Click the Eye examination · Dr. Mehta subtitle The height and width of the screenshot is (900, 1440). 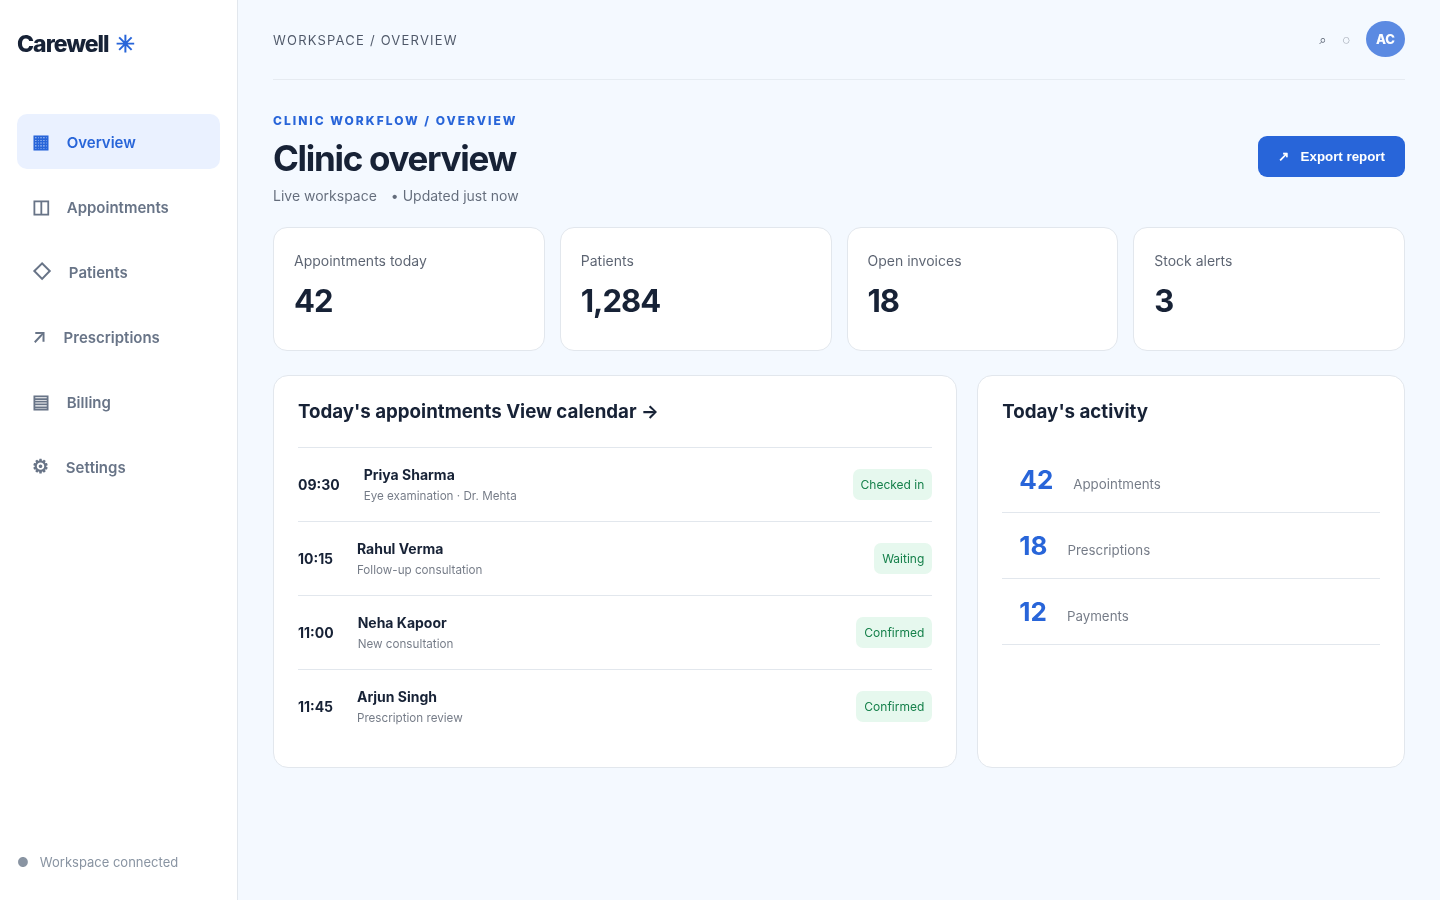tap(440, 496)
